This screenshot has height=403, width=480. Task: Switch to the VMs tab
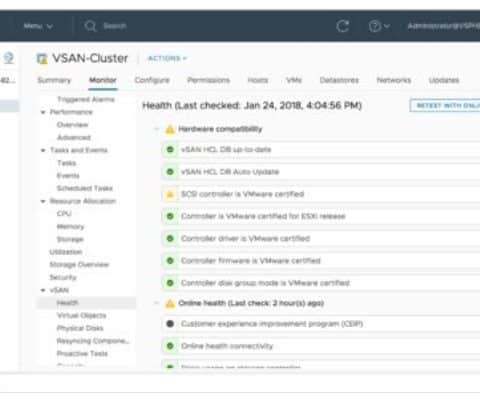click(294, 80)
